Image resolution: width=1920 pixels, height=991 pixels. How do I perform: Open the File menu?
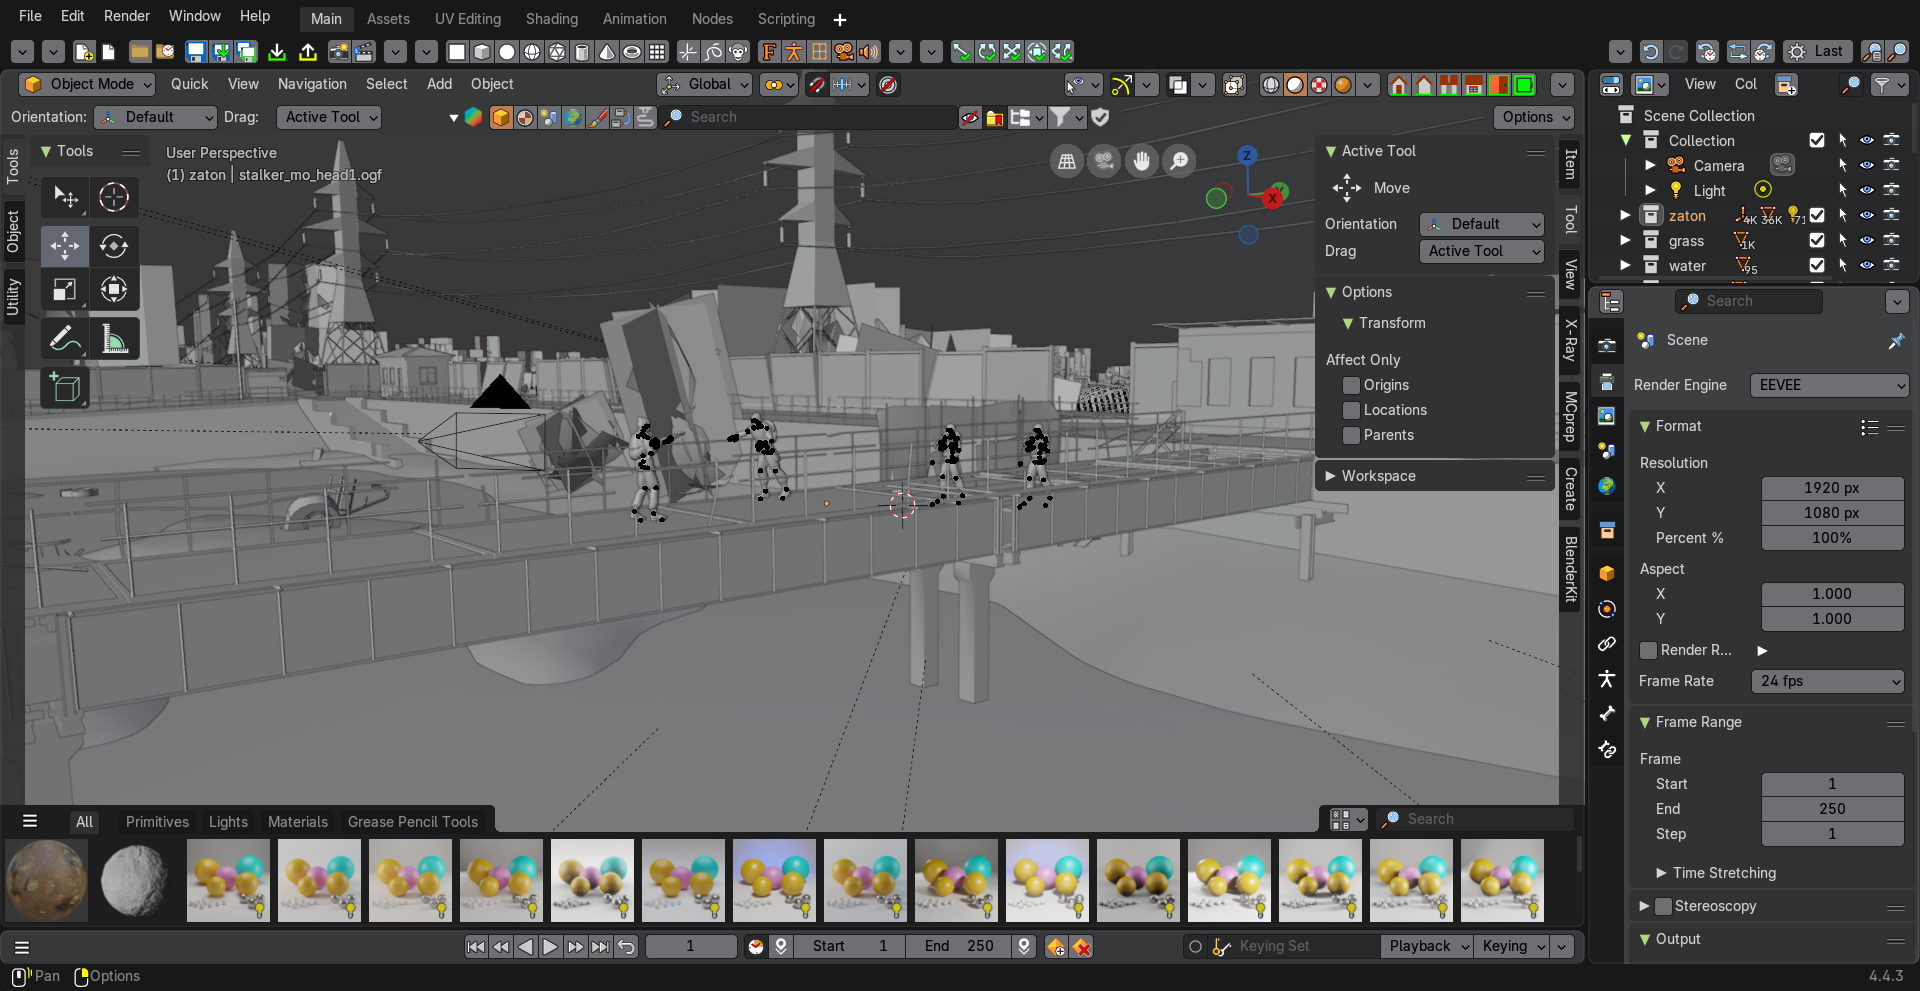pyautogui.click(x=30, y=16)
